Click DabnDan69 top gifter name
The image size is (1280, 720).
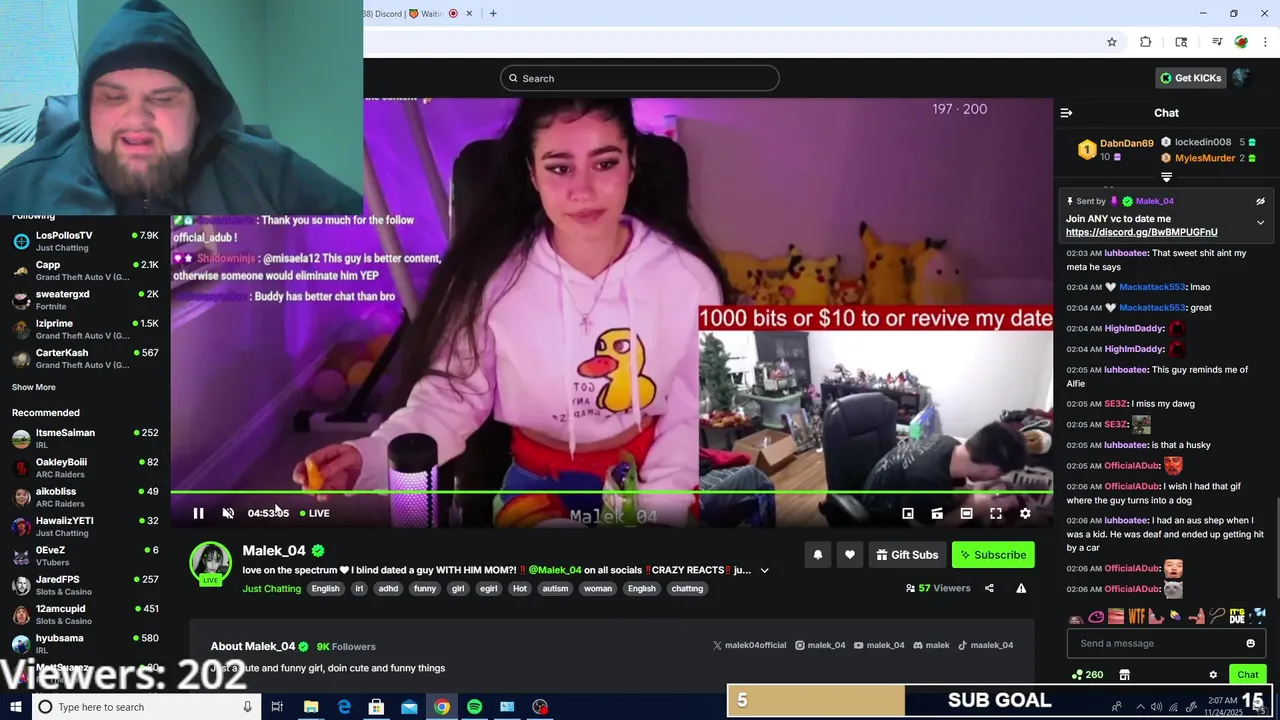pyautogui.click(x=1126, y=143)
